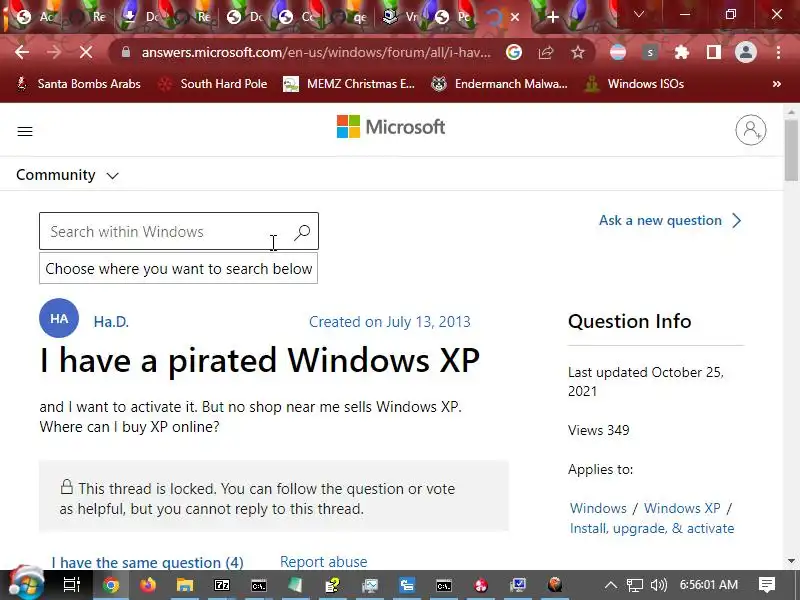
Task: Click the taskbar clock 6:56:01 AM
Action: 708,585
